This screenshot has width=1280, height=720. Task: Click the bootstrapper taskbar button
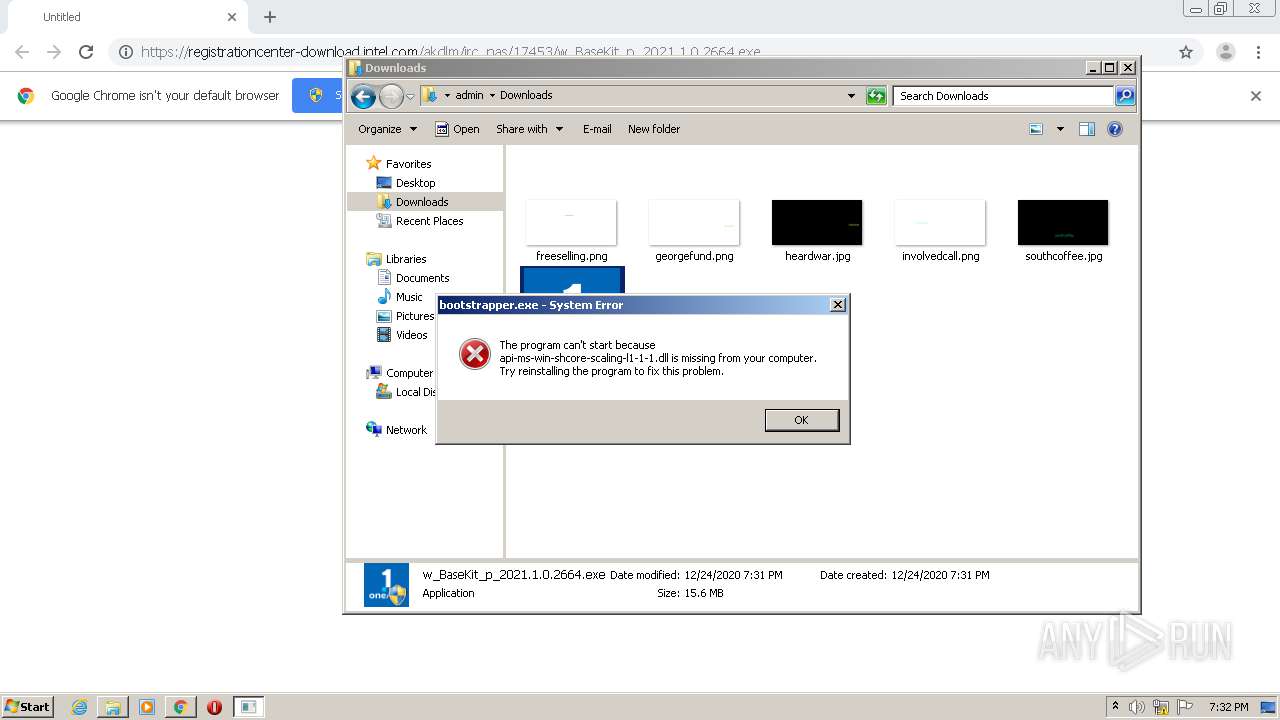(x=248, y=707)
